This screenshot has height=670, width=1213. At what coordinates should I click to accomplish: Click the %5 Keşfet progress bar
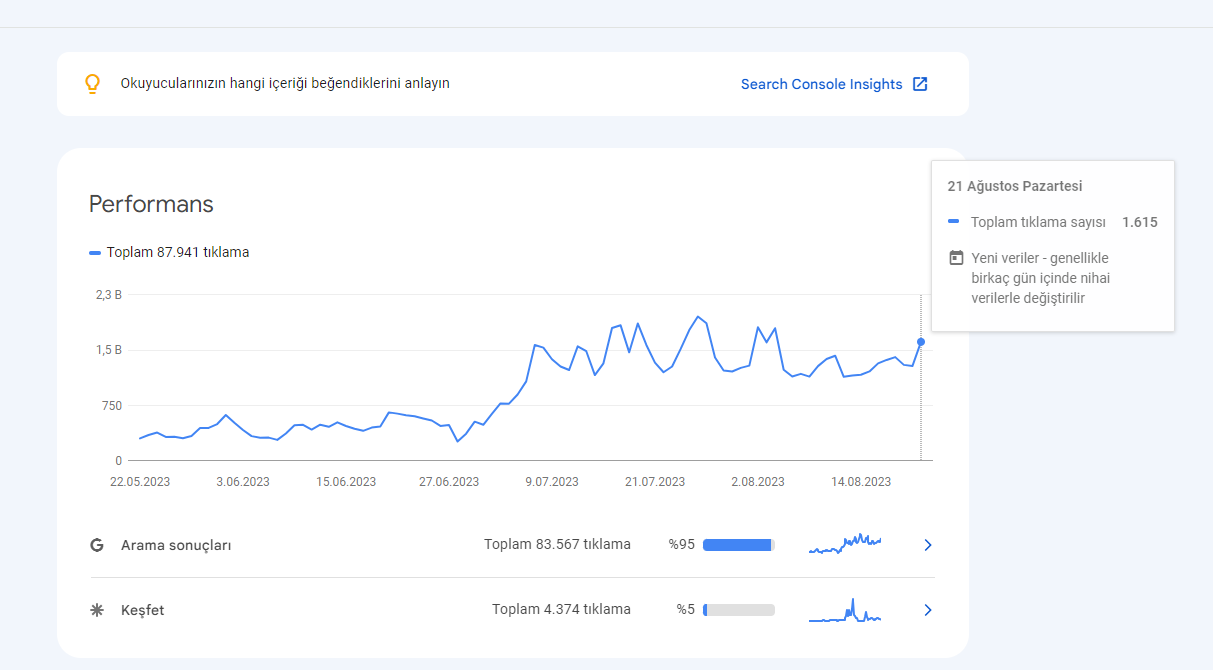739,610
